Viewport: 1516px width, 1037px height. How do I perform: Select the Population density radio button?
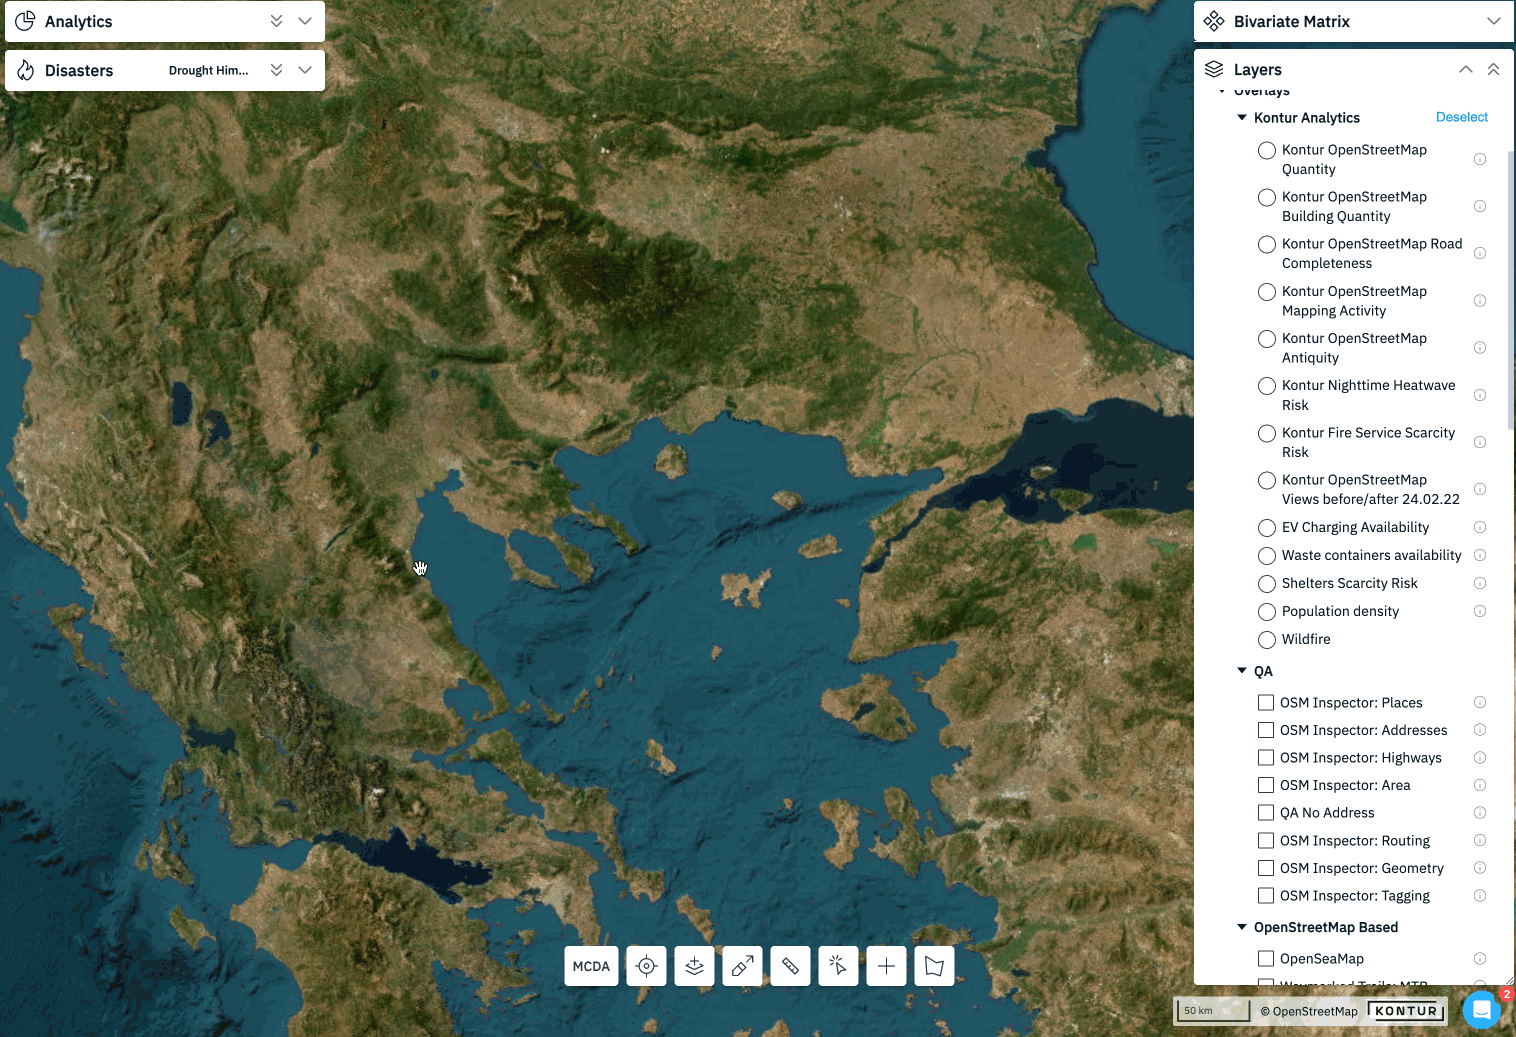[x=1266, y=611]
